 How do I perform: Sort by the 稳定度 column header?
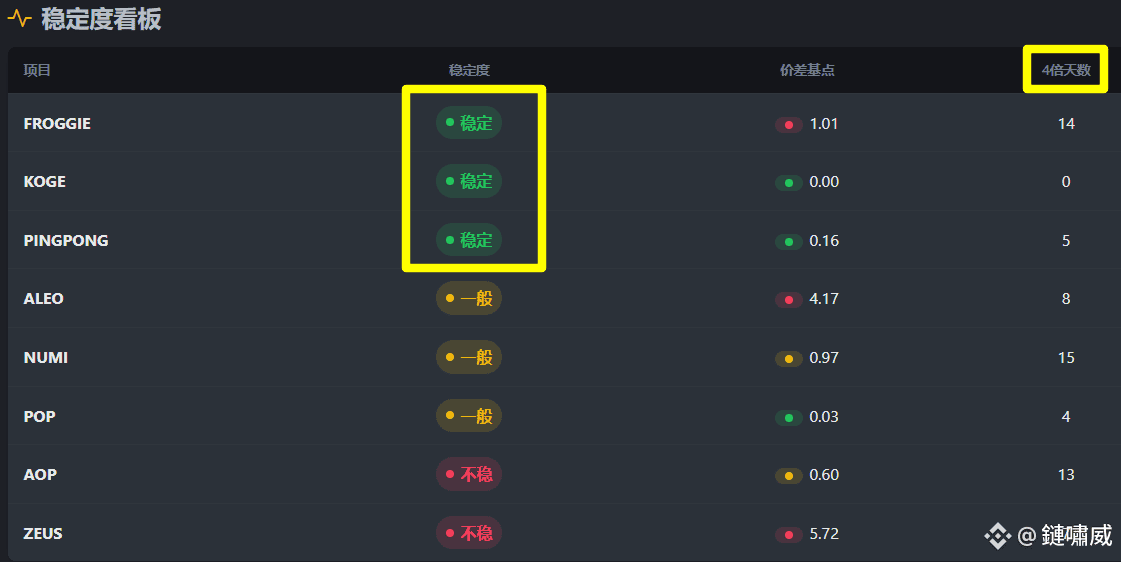tap(469, 70)
